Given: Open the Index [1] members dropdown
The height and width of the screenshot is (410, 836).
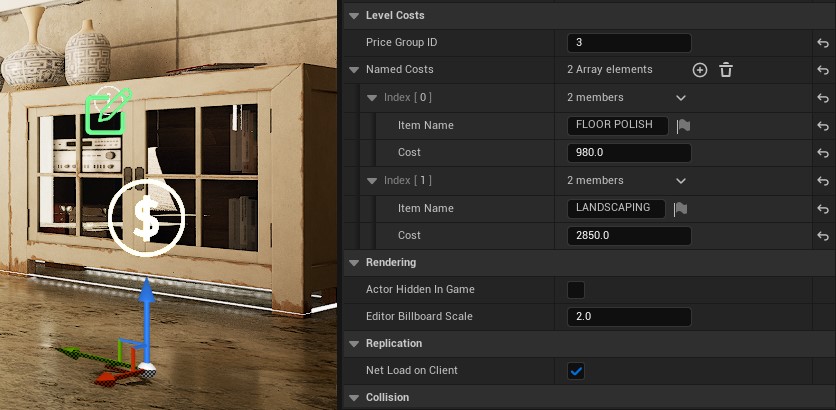Looking at the screenshot, I should 681,181.
